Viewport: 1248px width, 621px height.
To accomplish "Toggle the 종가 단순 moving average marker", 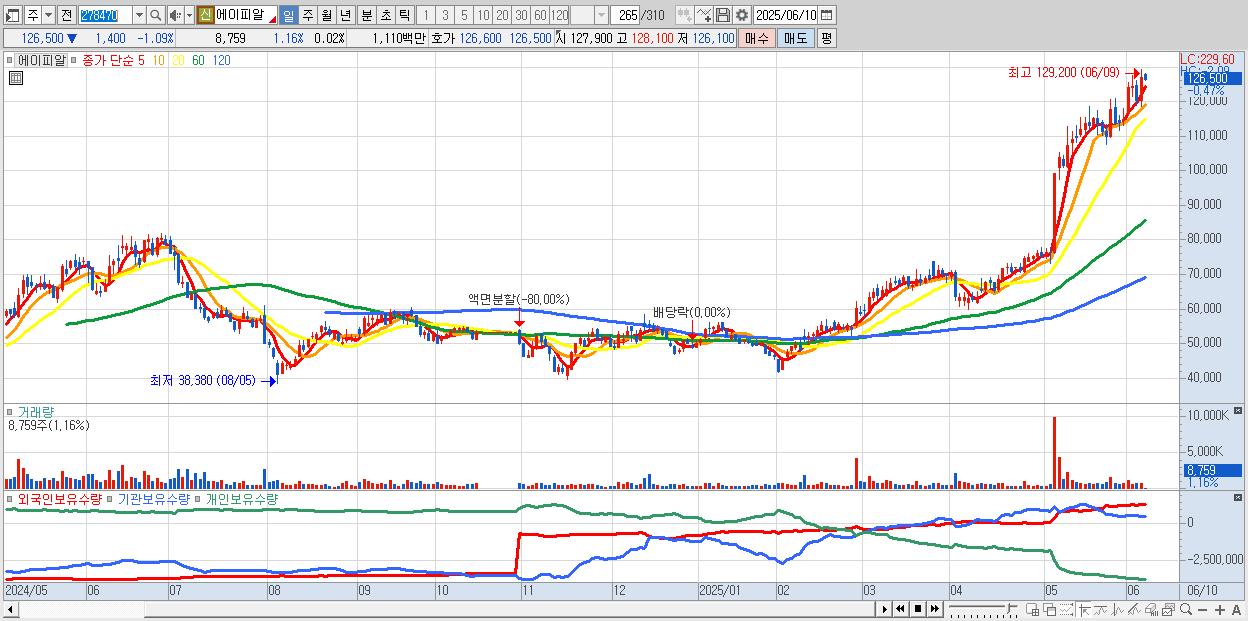I will point(75,60).
